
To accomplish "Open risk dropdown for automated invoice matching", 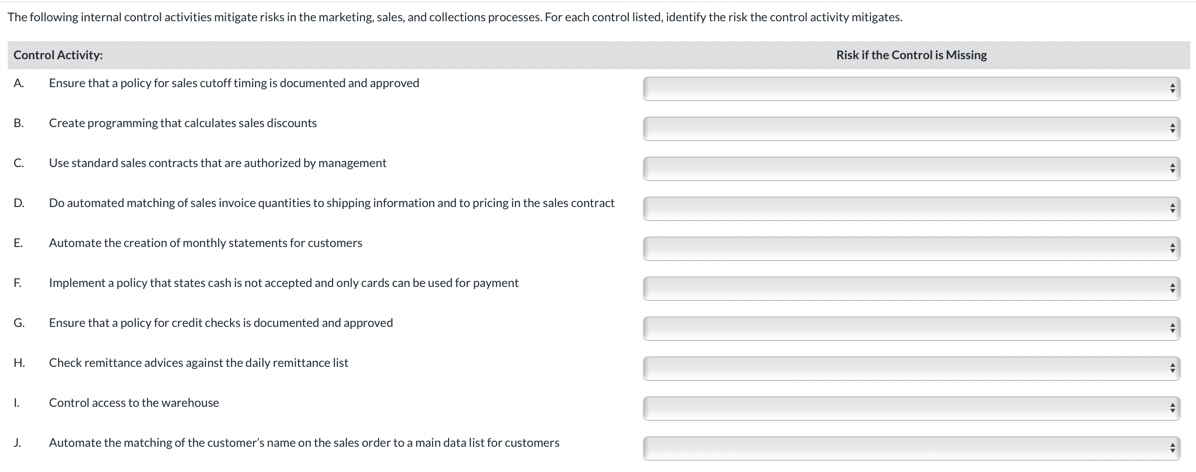I will [x=911, y=209].
